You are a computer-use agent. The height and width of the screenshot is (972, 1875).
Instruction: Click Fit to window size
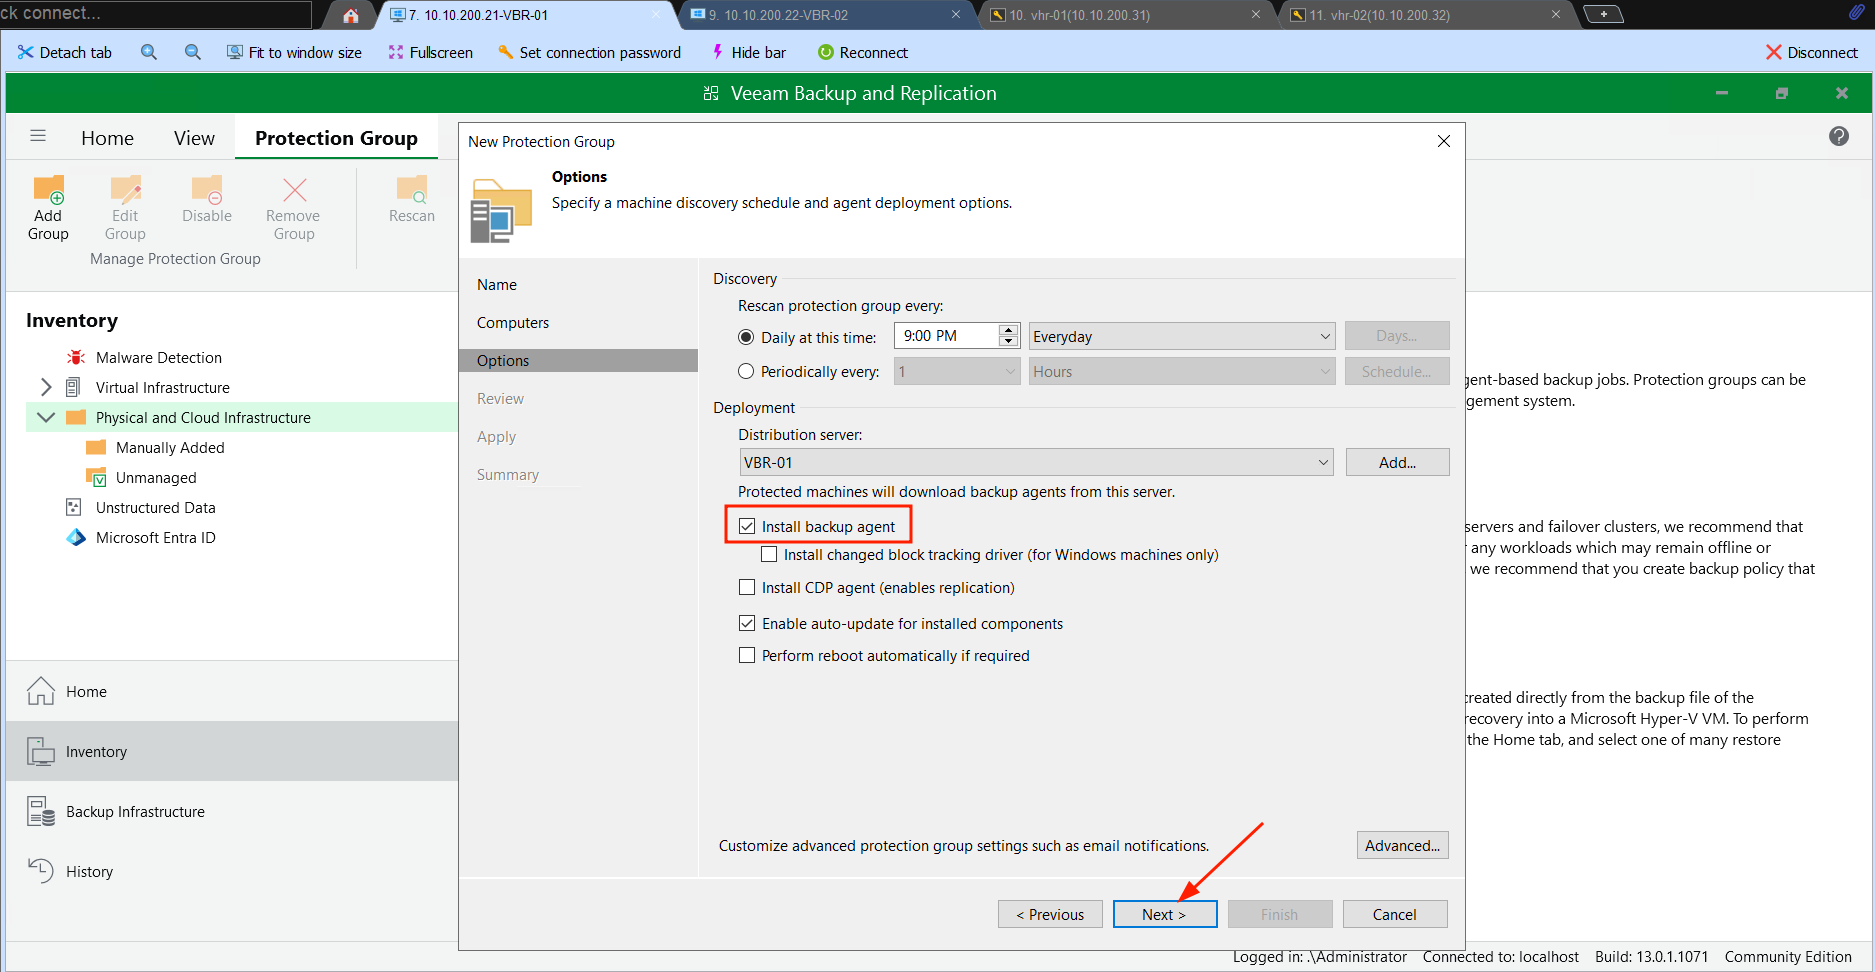294,52
